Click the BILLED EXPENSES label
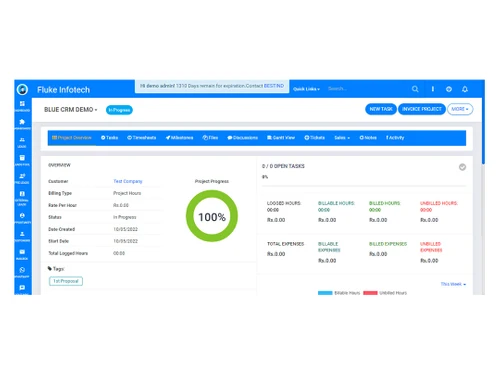 (x=388, y=244)
